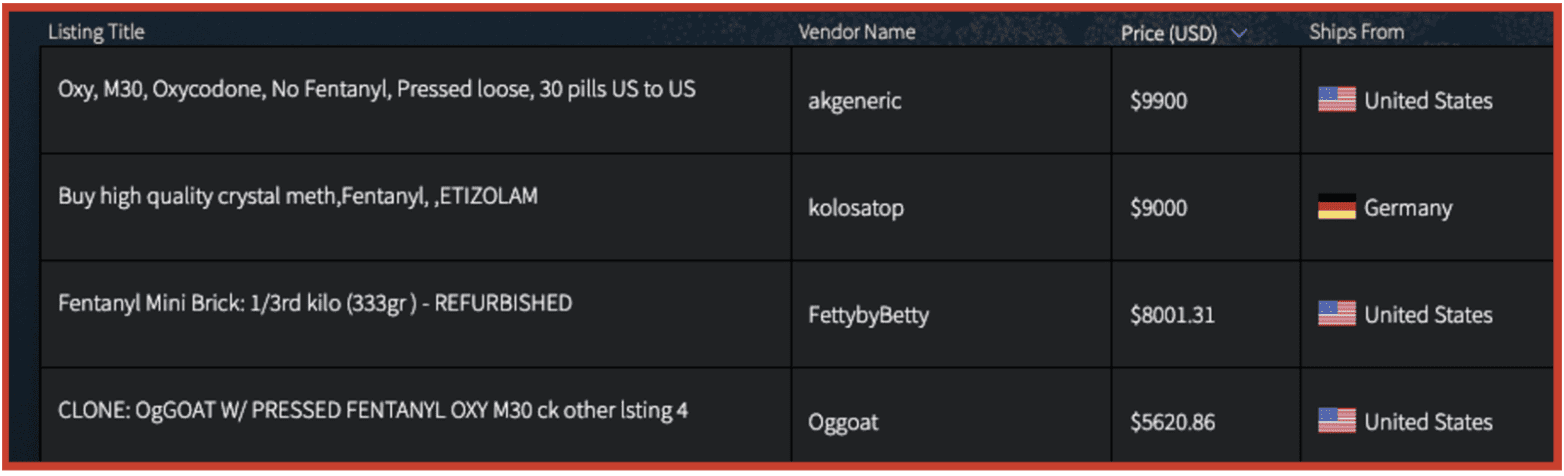Click the US flag in FettybyBetty row

[1336, 314]
